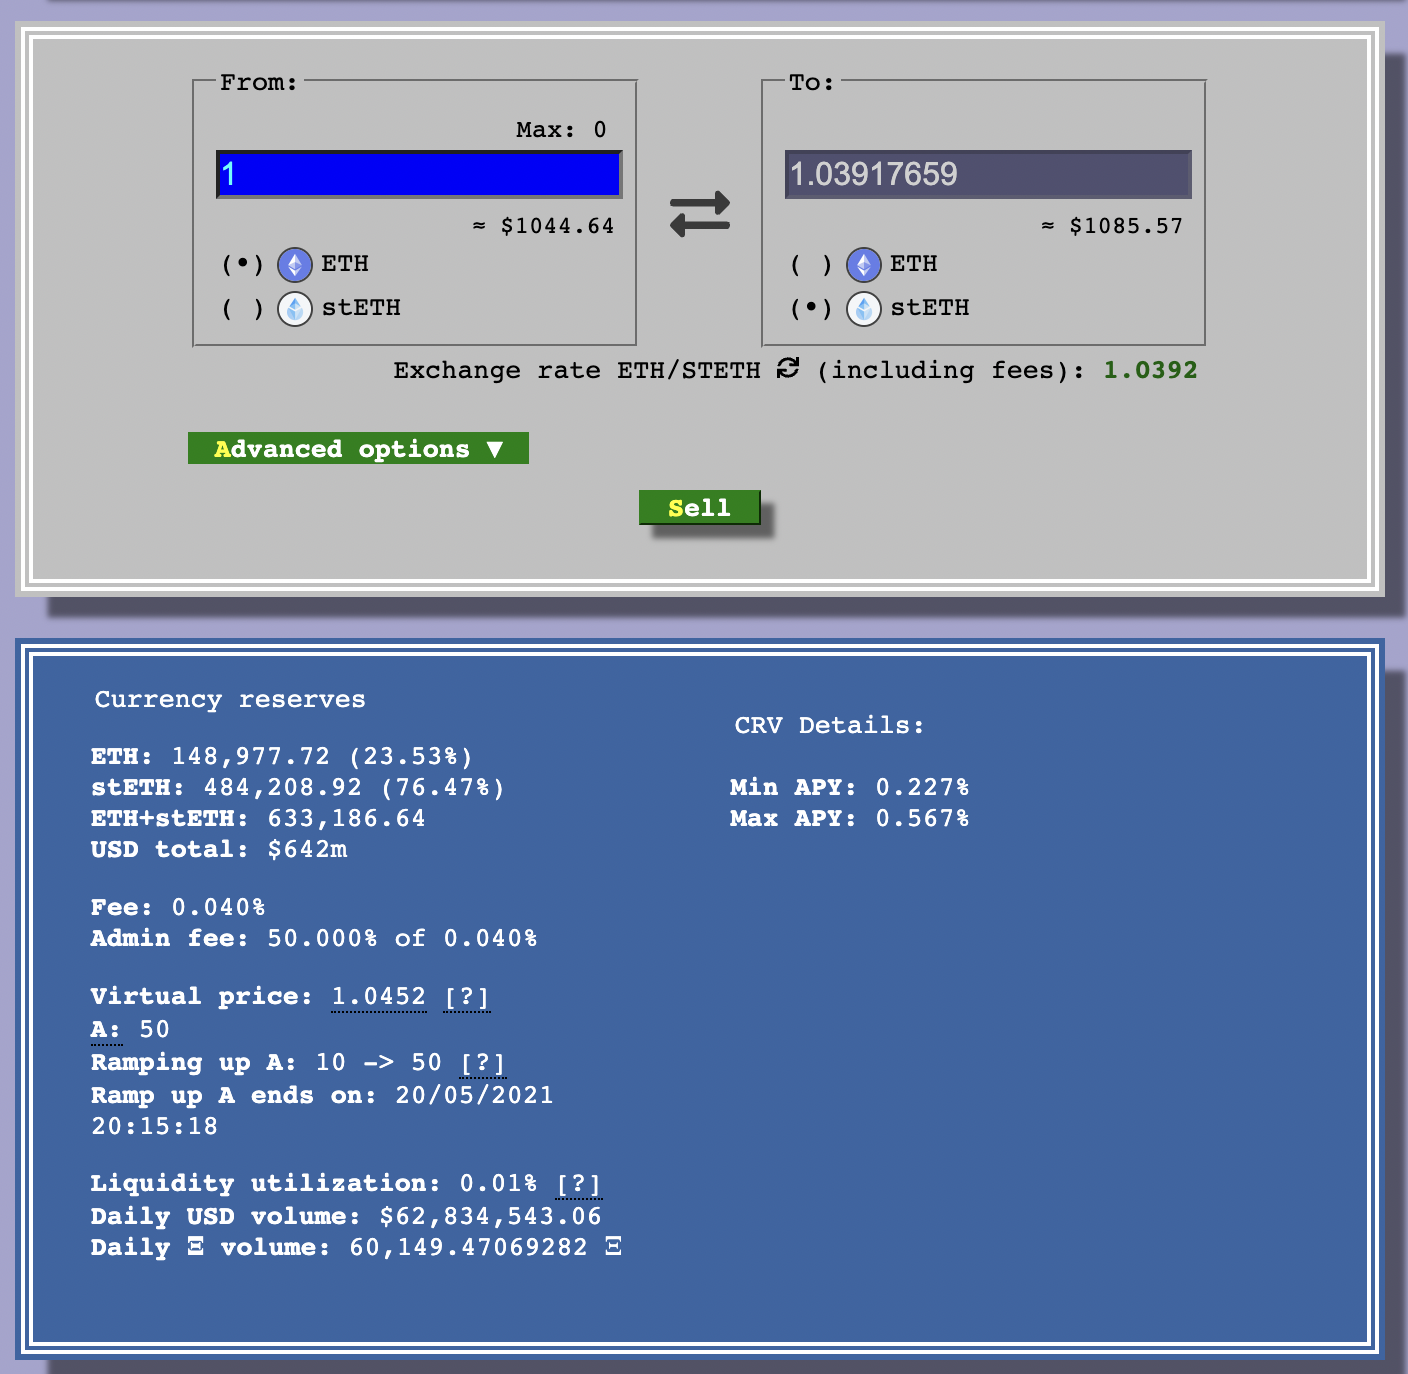Click the Daily Ξ volume 60,149.47069282
The height and width of the screenshot is (1374, 1408).
click(x=356, y=1248)
